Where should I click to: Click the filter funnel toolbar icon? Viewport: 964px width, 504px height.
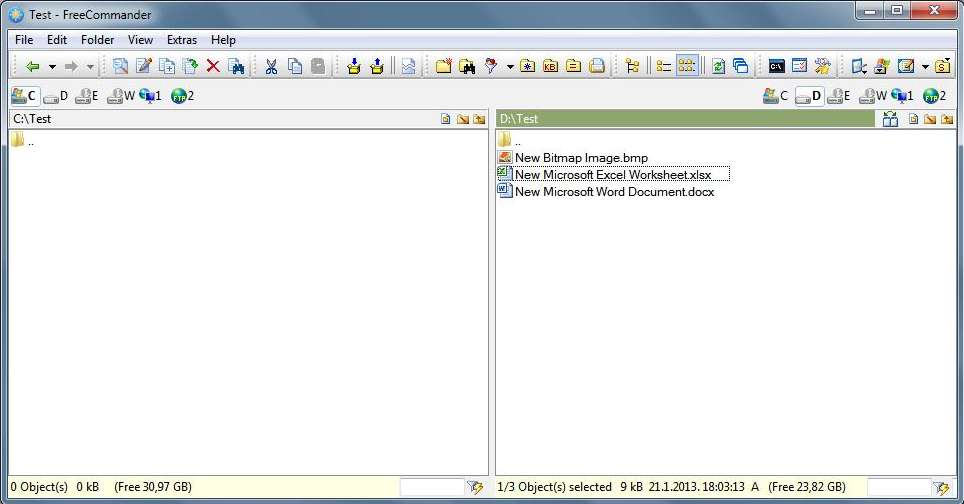pos(491,66)
